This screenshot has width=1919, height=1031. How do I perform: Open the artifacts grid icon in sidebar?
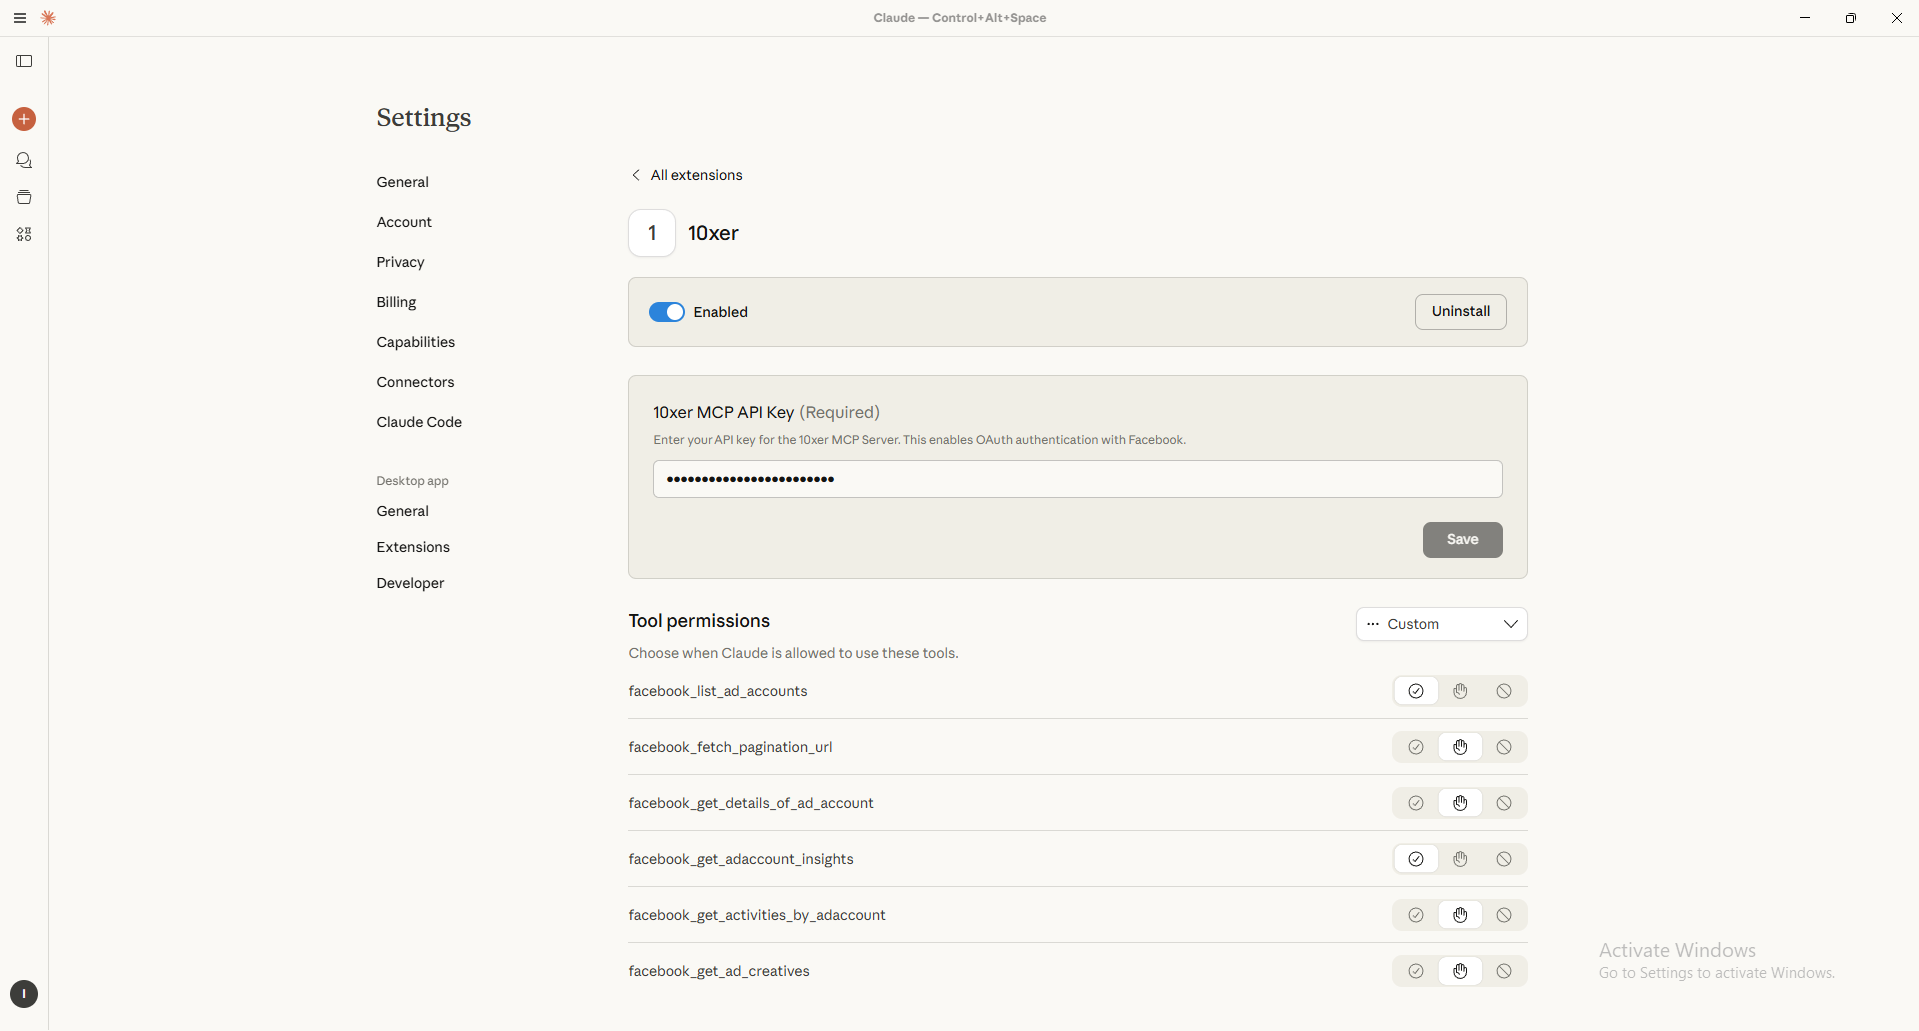tap(24, 235)
